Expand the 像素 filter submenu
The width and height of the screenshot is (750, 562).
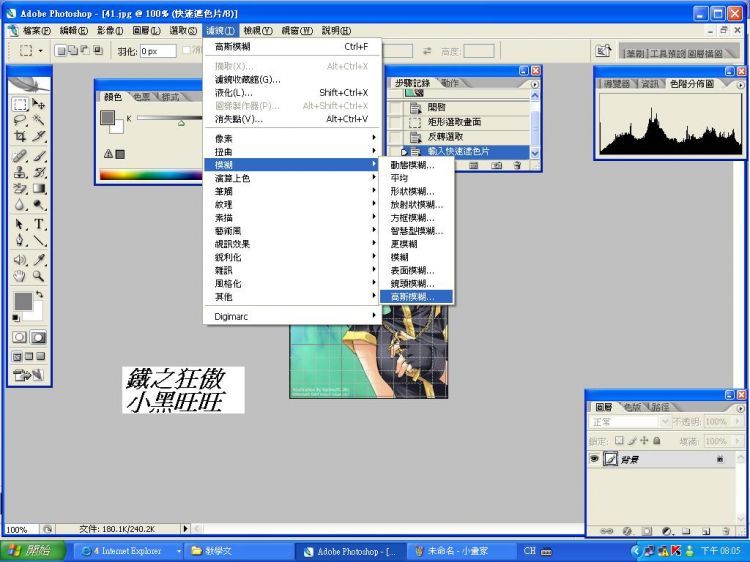click(290, 138)
